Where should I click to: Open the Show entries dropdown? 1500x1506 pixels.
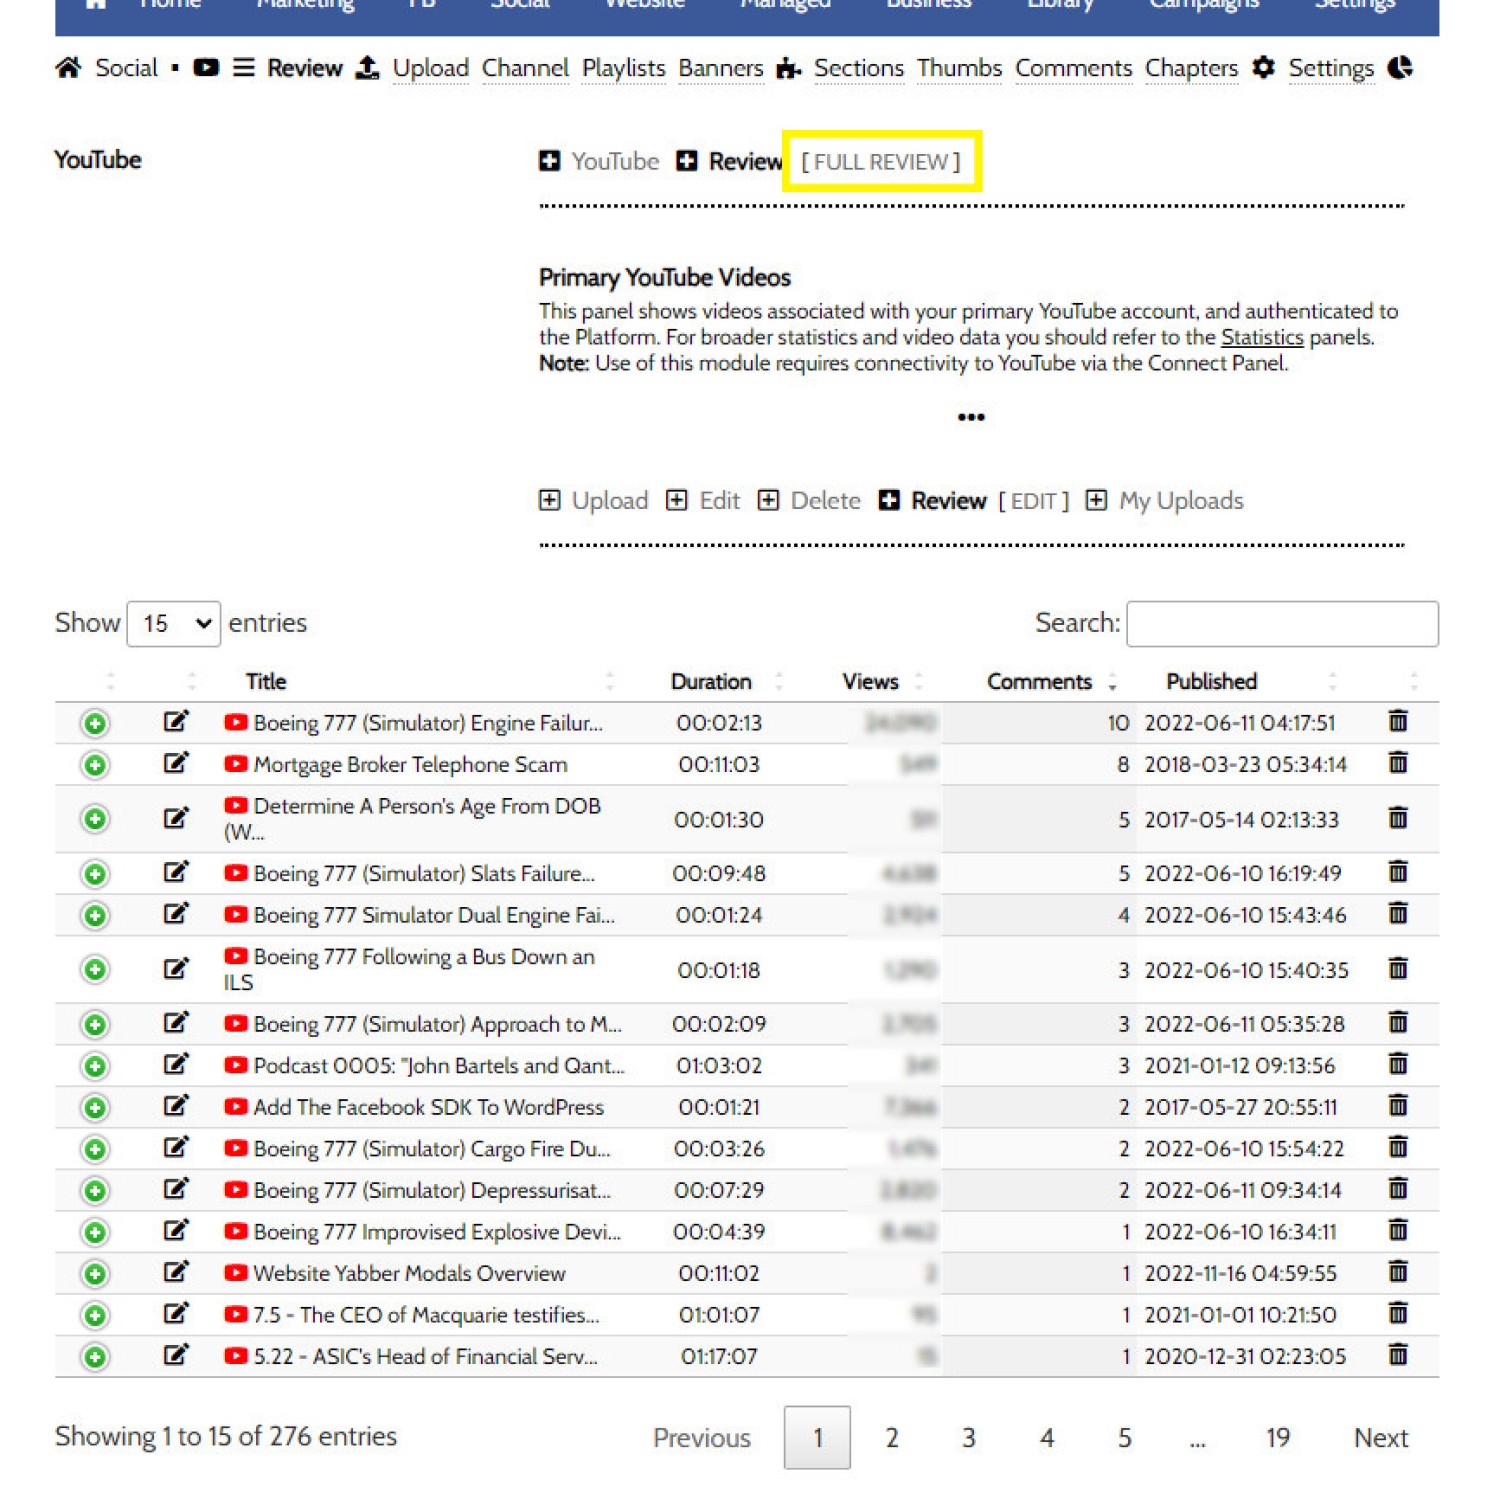pos(174,624)
